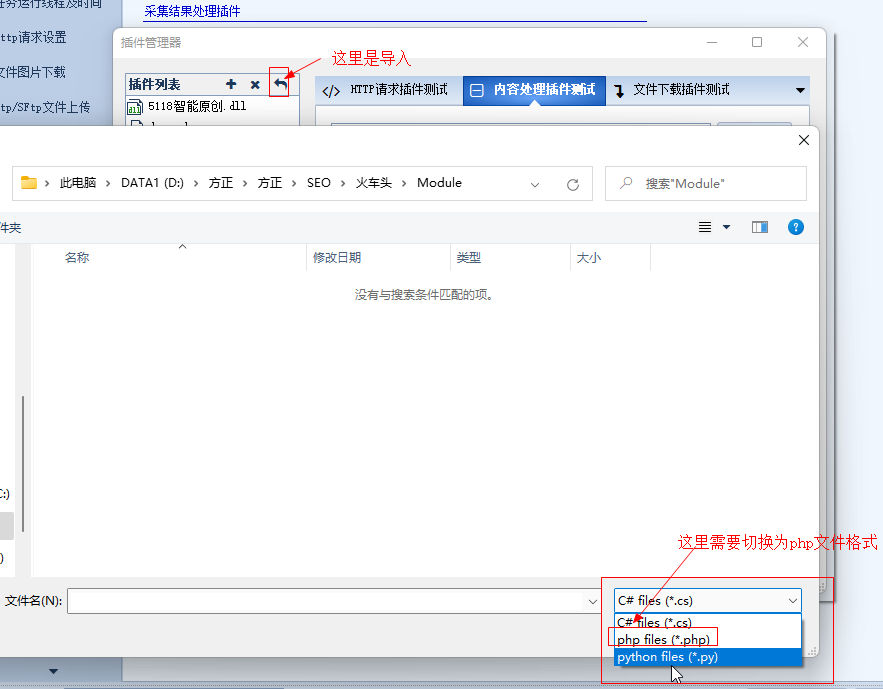The height and width of the screenshot is (689, 883).
Task: Open tp/SFtp文件上传 sidebar item
Action: pyautogui.click(x=45, y=108)
